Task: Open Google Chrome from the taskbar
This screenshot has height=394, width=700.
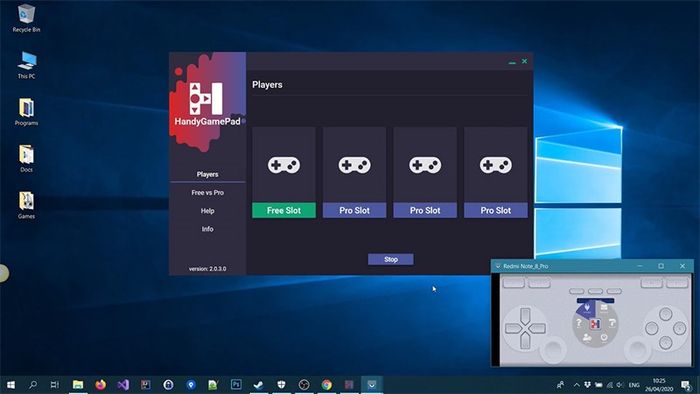Action: [327, 384]
